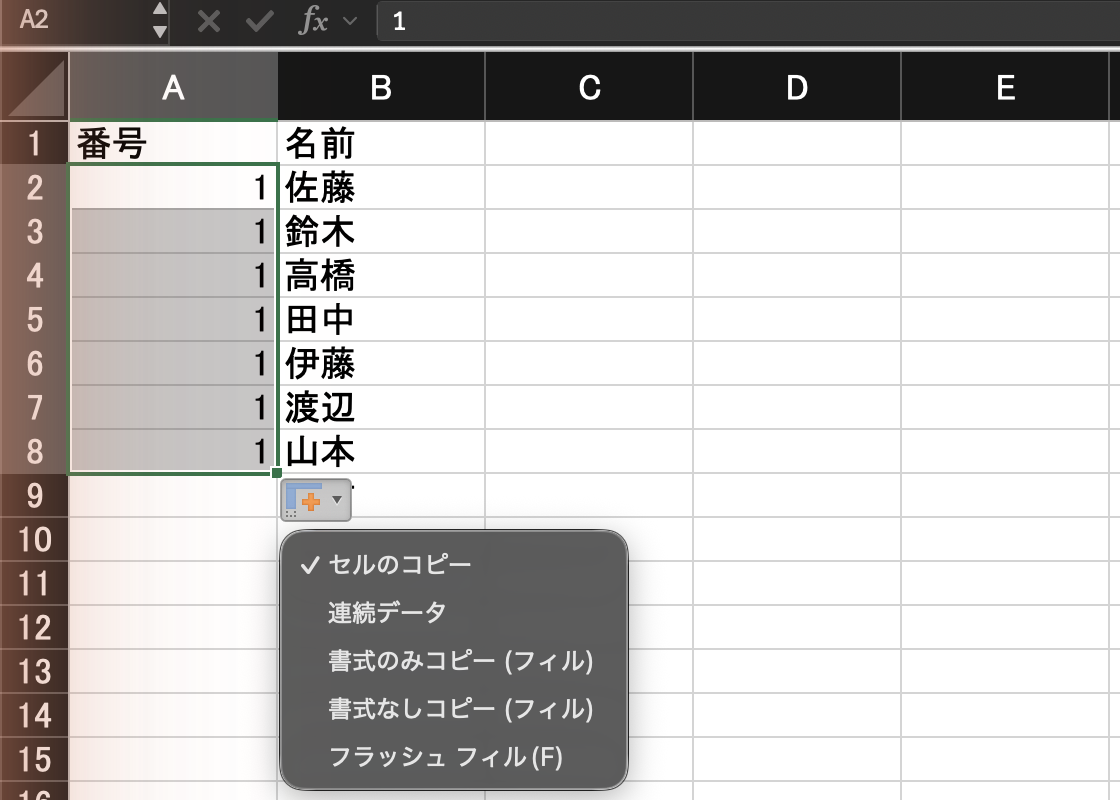The height and width of the screenshot is (800, 1120).
Task: Click the formula bar confirm checkmark icon
Action: [259, 21]
